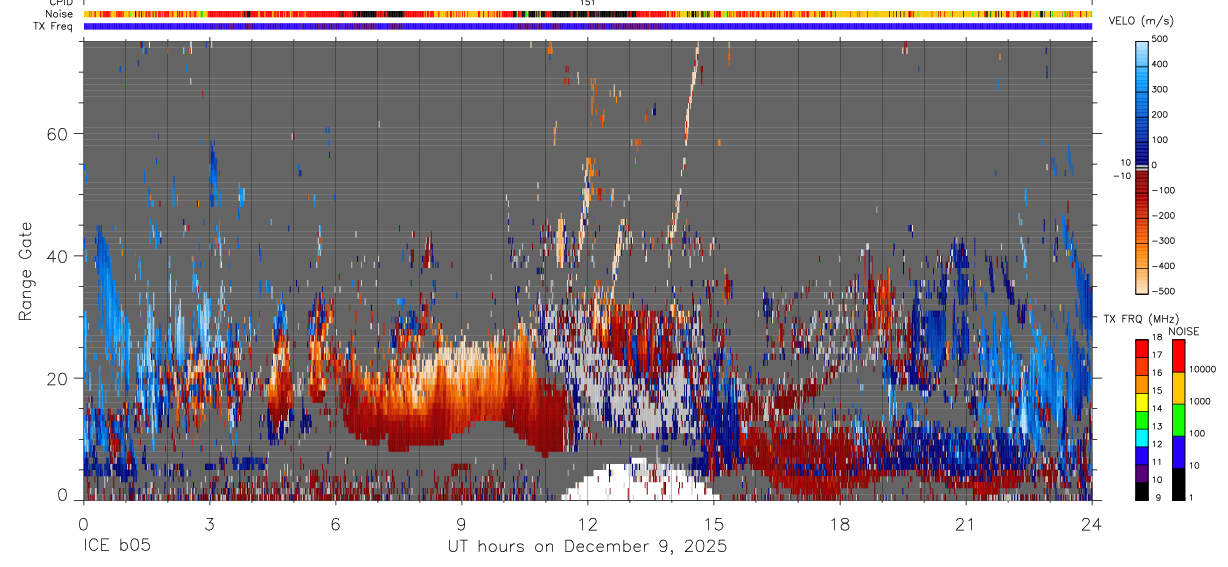
Task: Click the −500 label on velocity colorbar
Action: pyautogui.click(x=1165, y=291)
